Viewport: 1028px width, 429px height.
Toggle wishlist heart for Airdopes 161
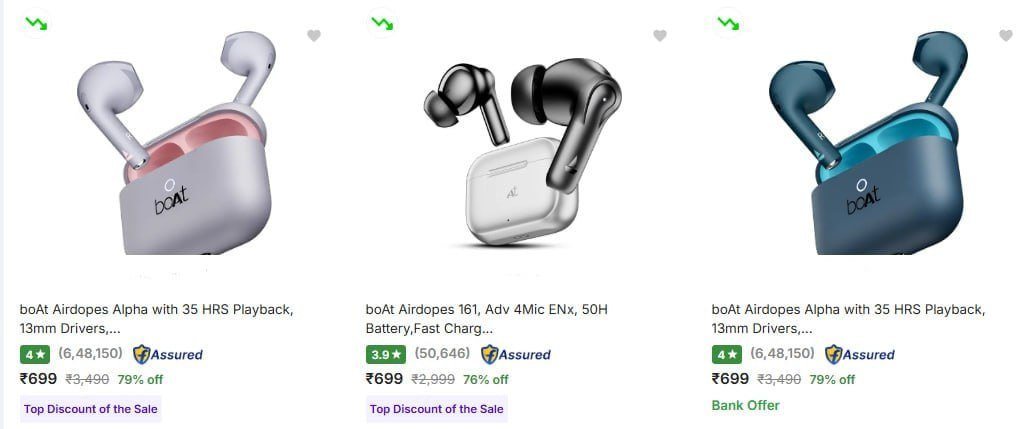660,36
